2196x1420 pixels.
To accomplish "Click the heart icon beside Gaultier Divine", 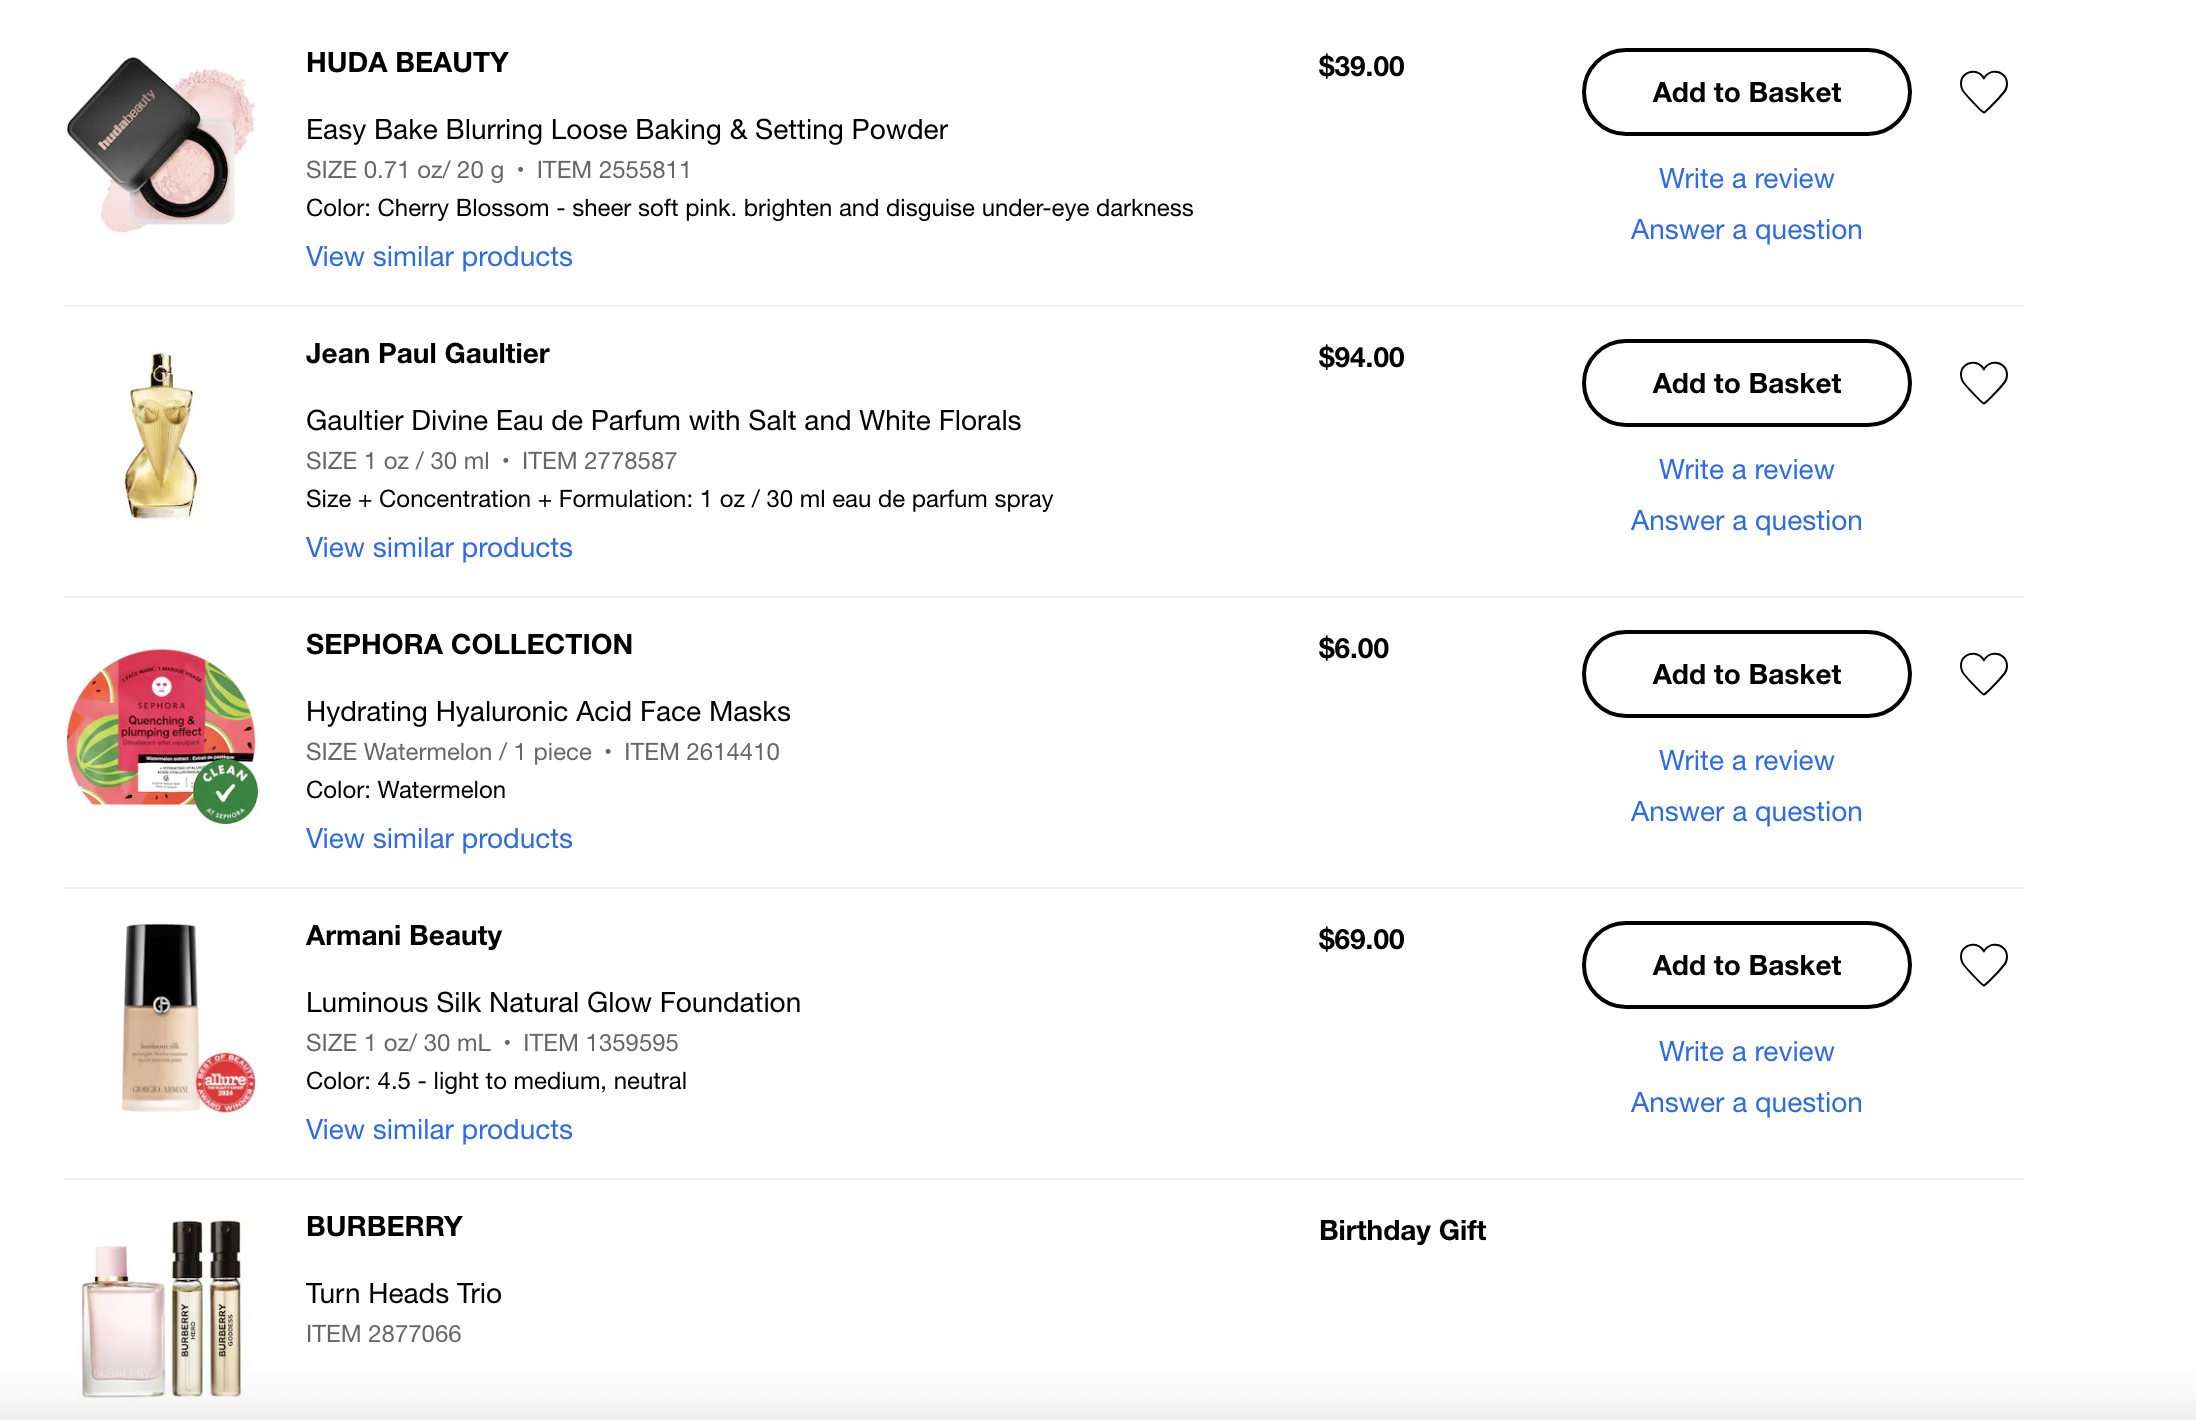I will pyautogui.click(x=1983, y=383).
